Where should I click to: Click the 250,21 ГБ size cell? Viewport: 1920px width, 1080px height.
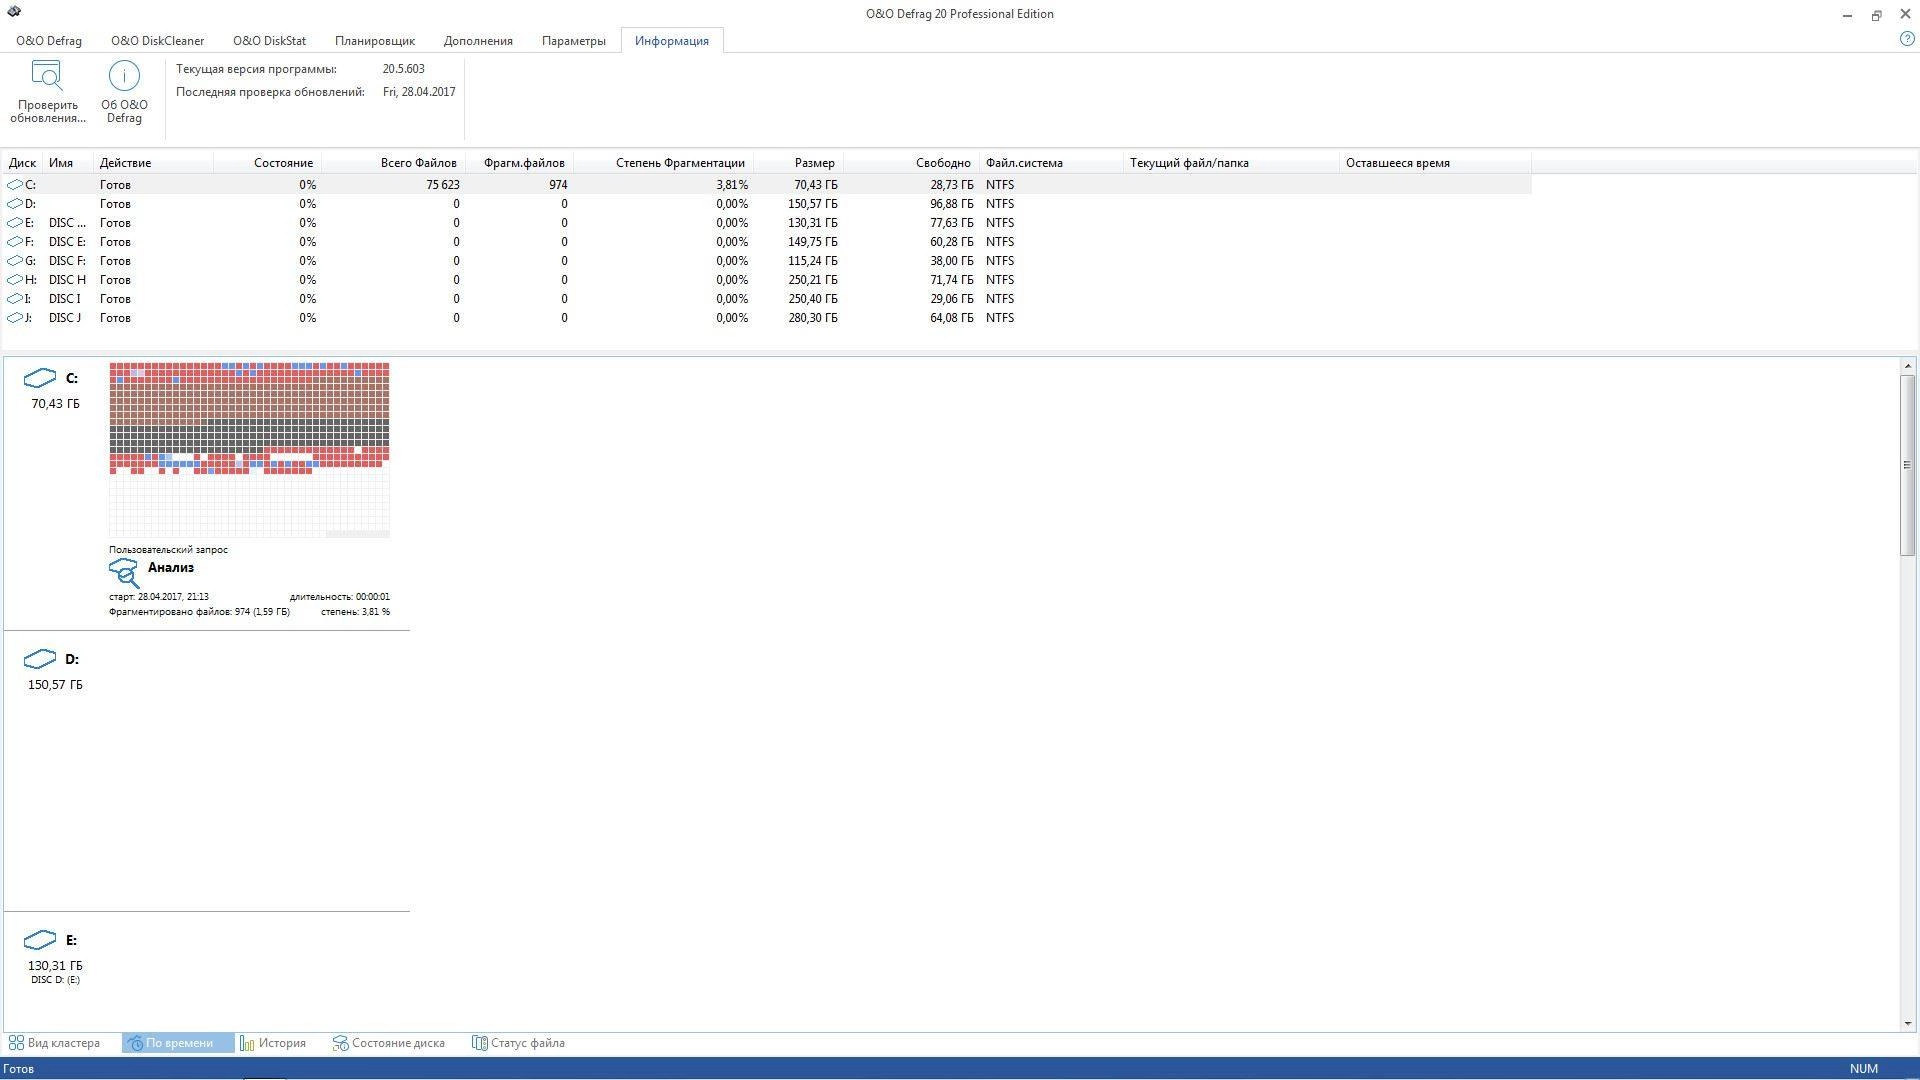coord(812,280)
